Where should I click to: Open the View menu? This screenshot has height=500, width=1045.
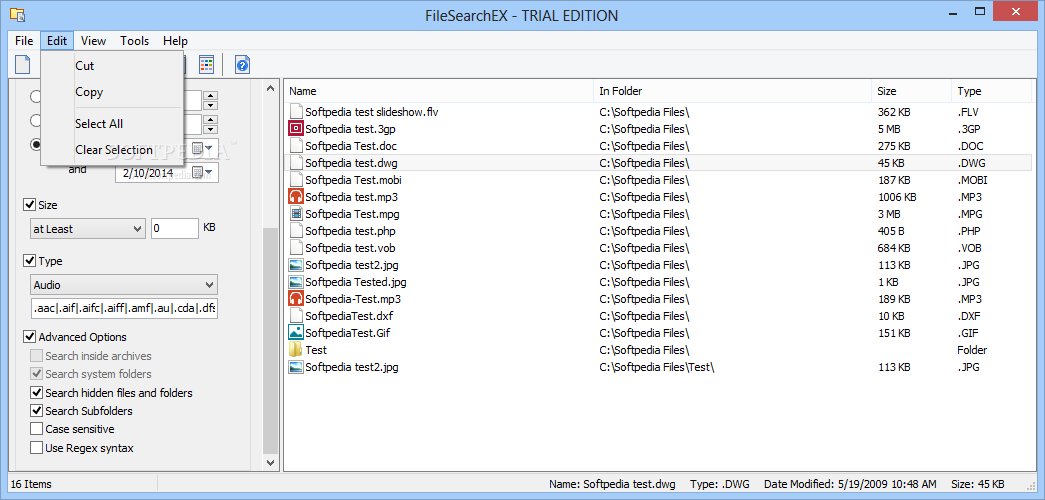pos(93,41)
